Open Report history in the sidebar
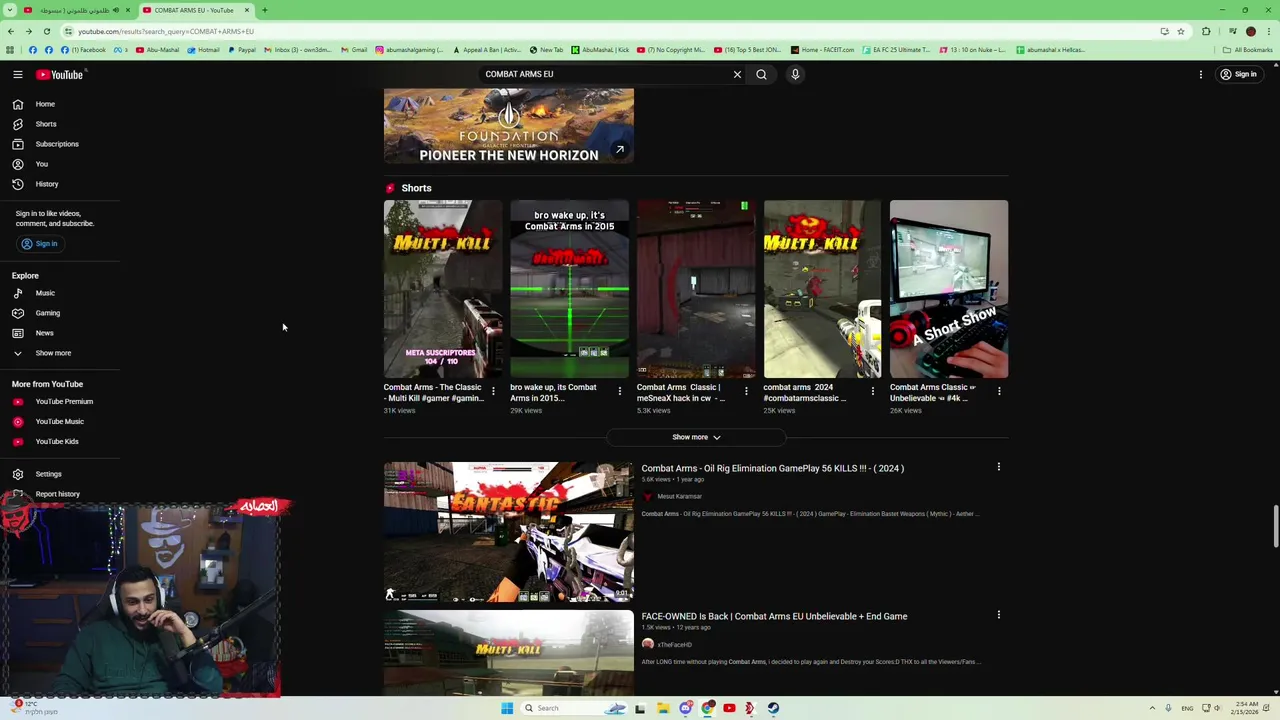Screen dimensions: 1280x720 click(x=57, y=494)
